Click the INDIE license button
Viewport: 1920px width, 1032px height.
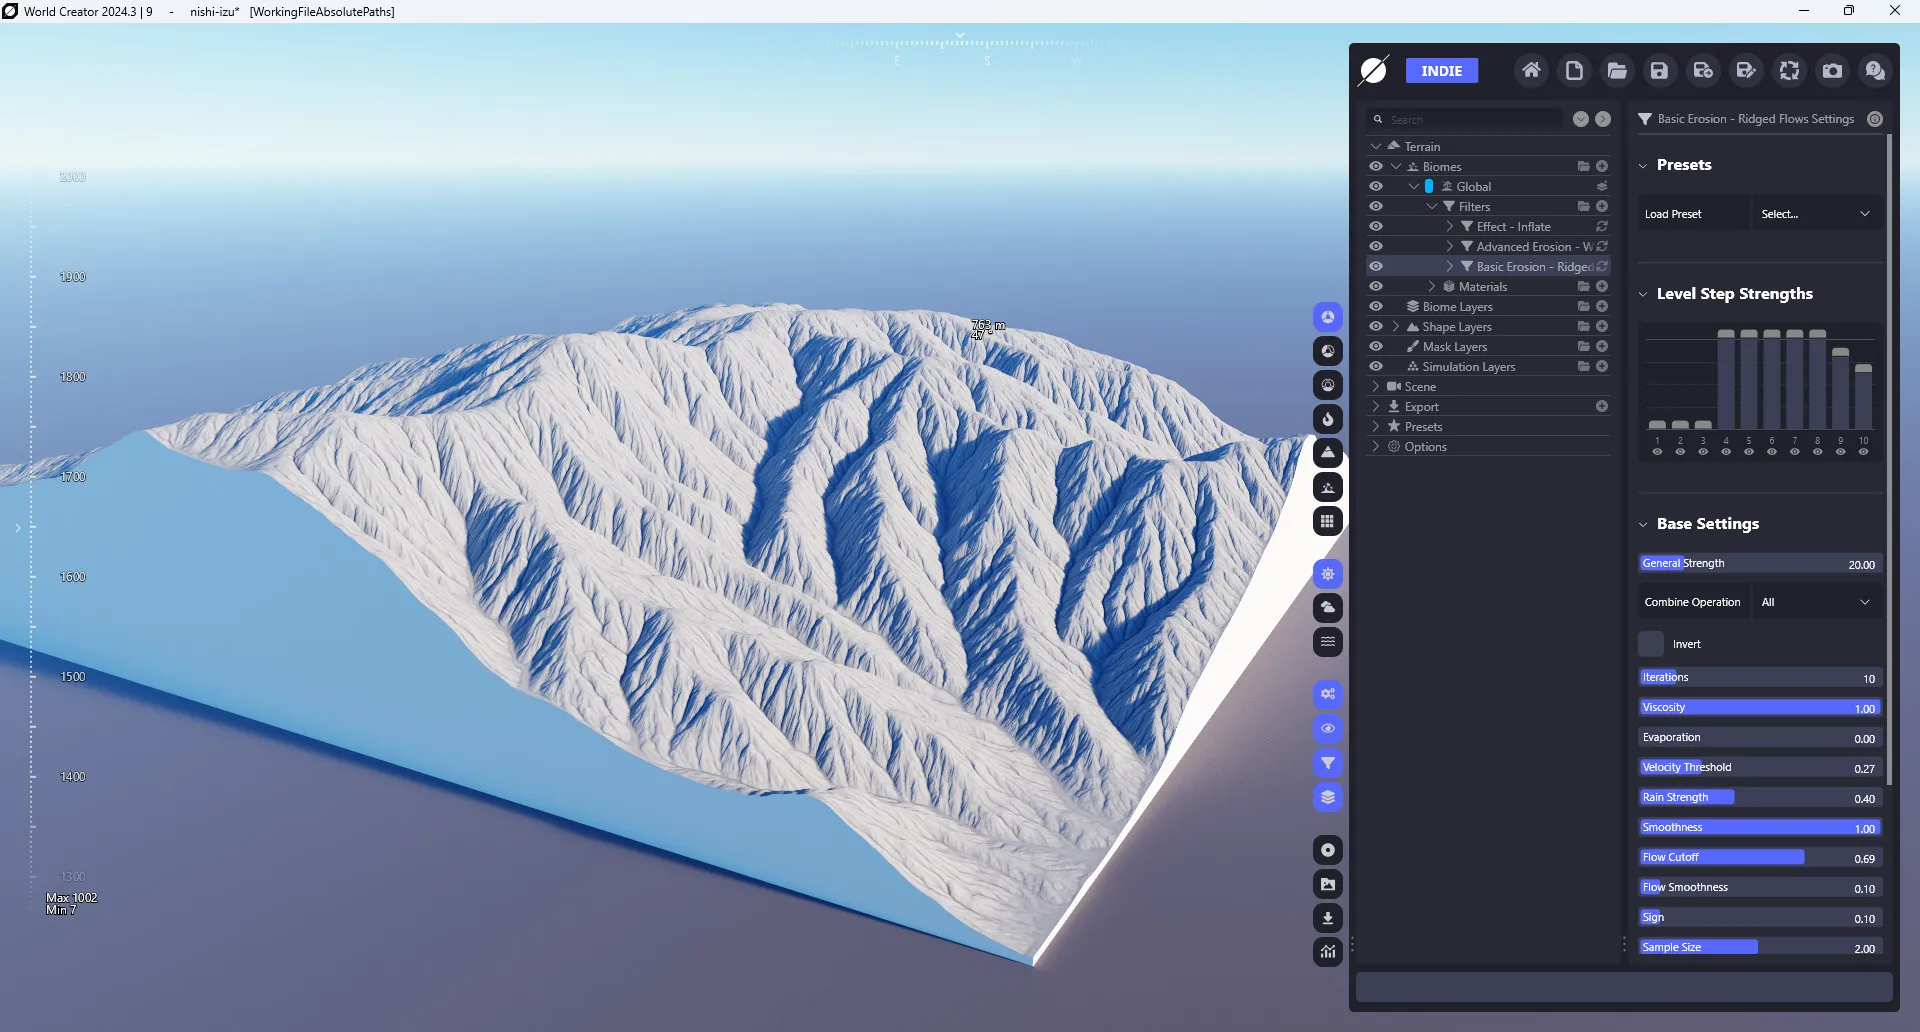tap(1442, 71)
